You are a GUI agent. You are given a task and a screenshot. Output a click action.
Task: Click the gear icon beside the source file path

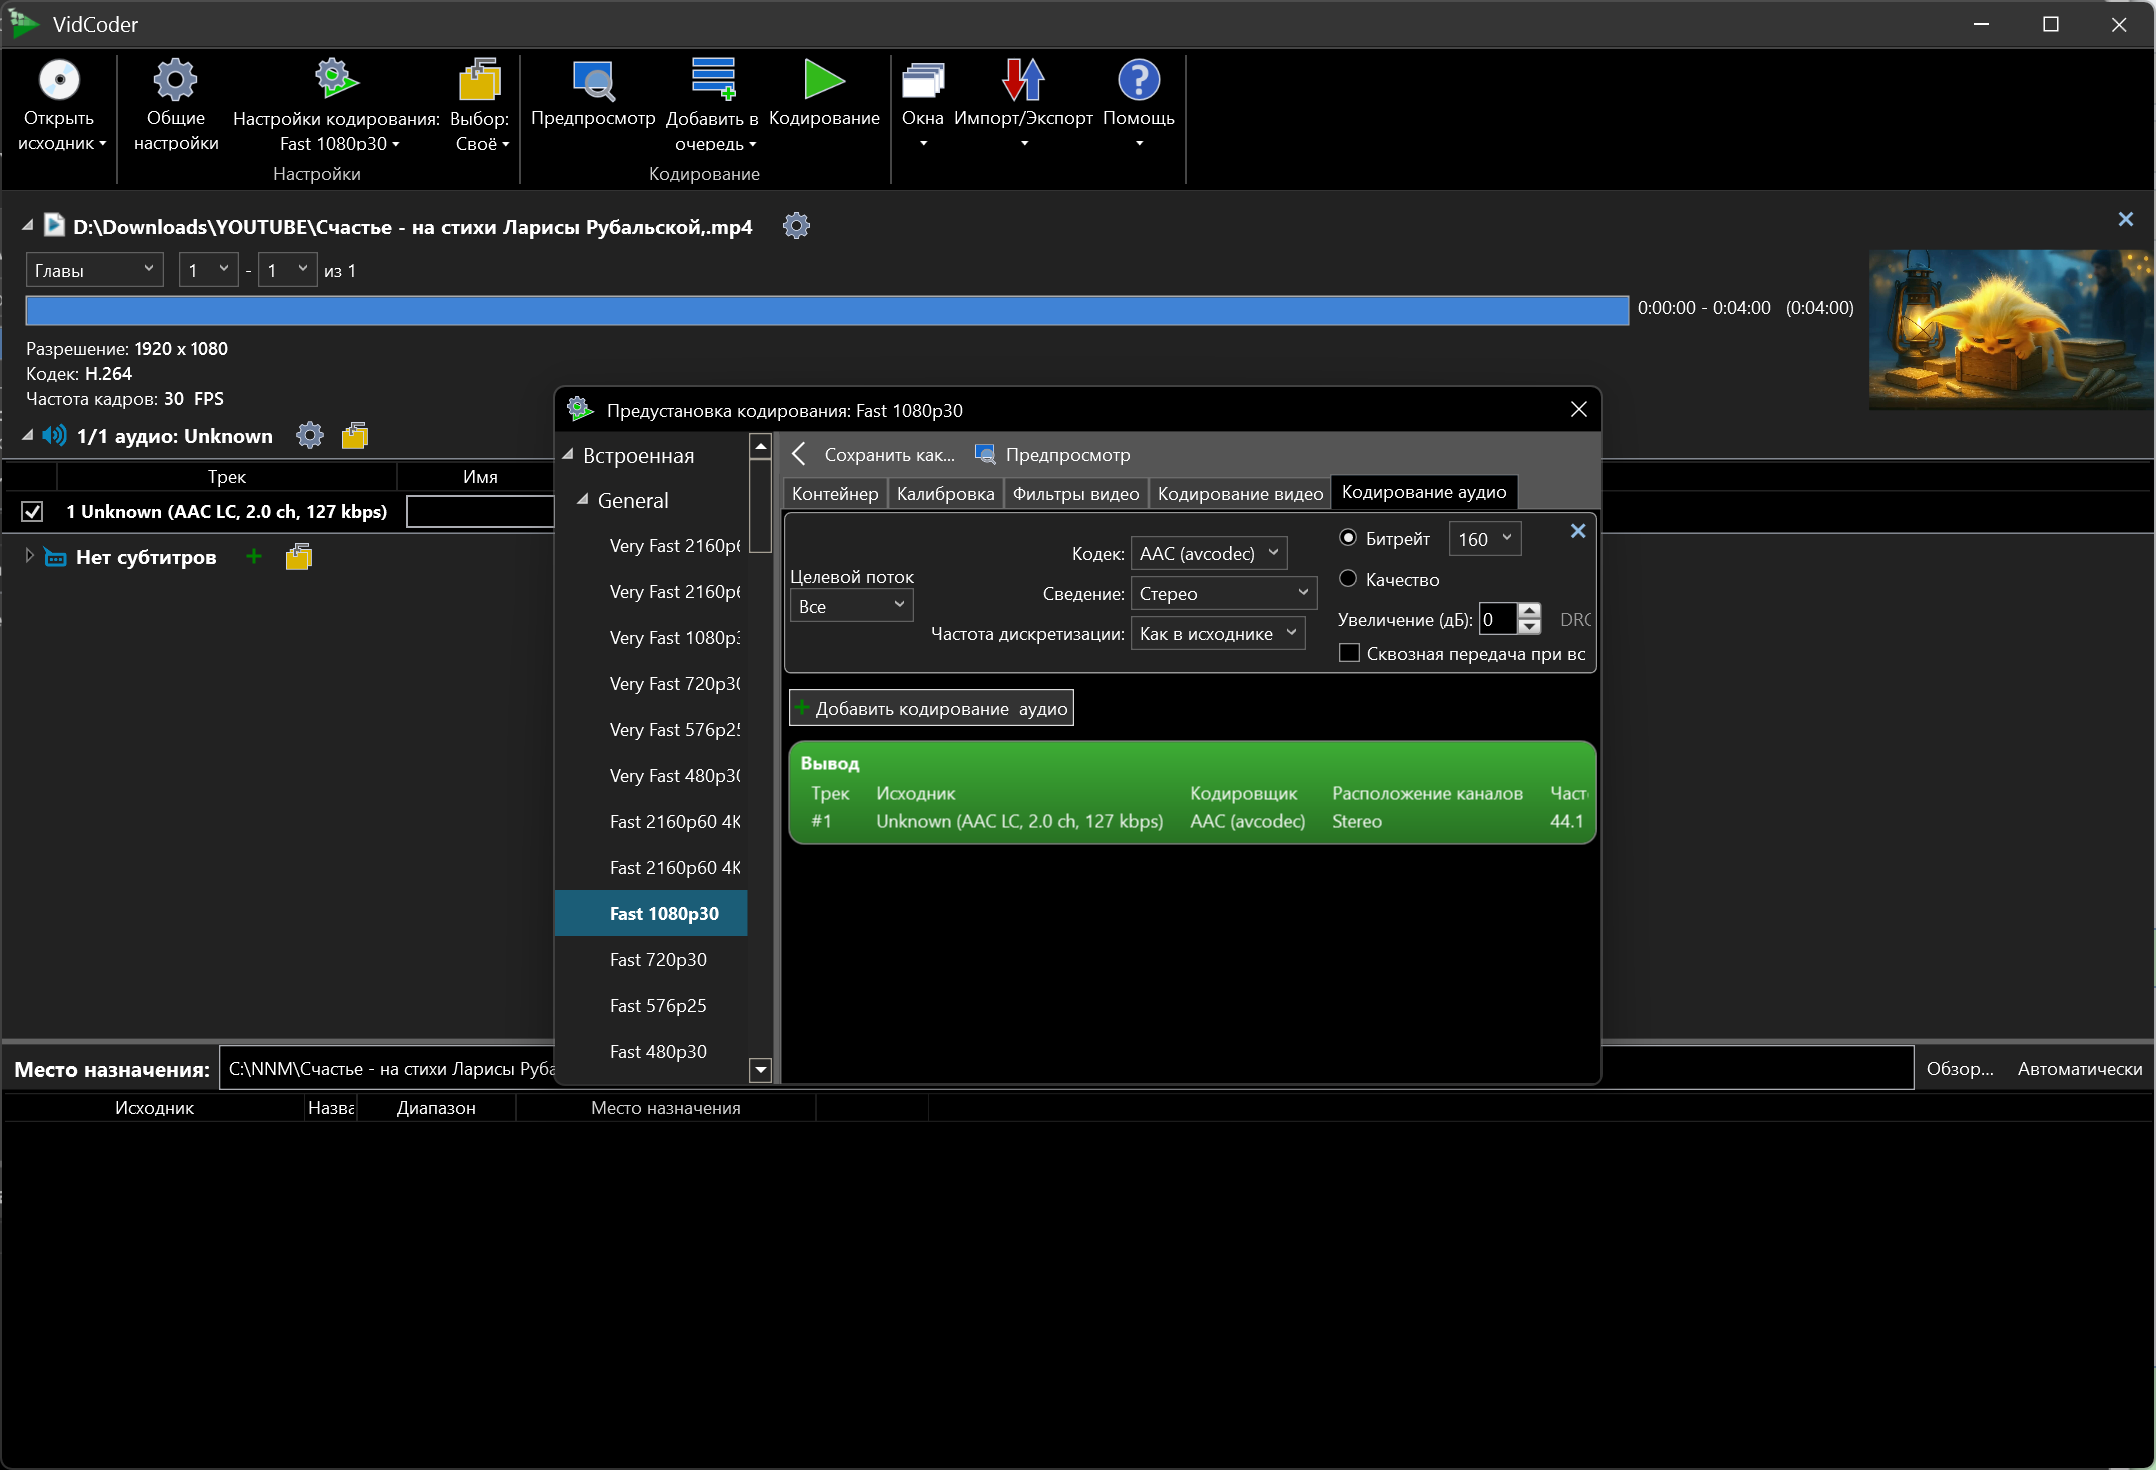click(x=796, y=226)
